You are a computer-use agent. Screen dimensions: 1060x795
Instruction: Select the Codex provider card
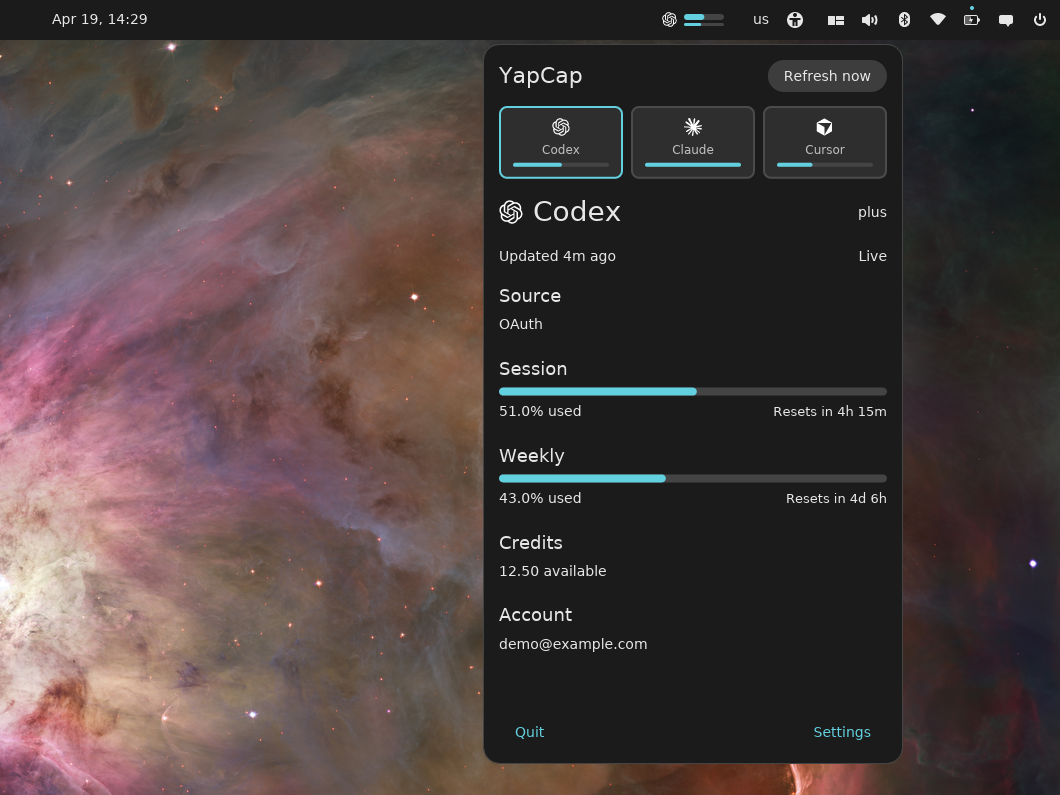click(560, 142)
